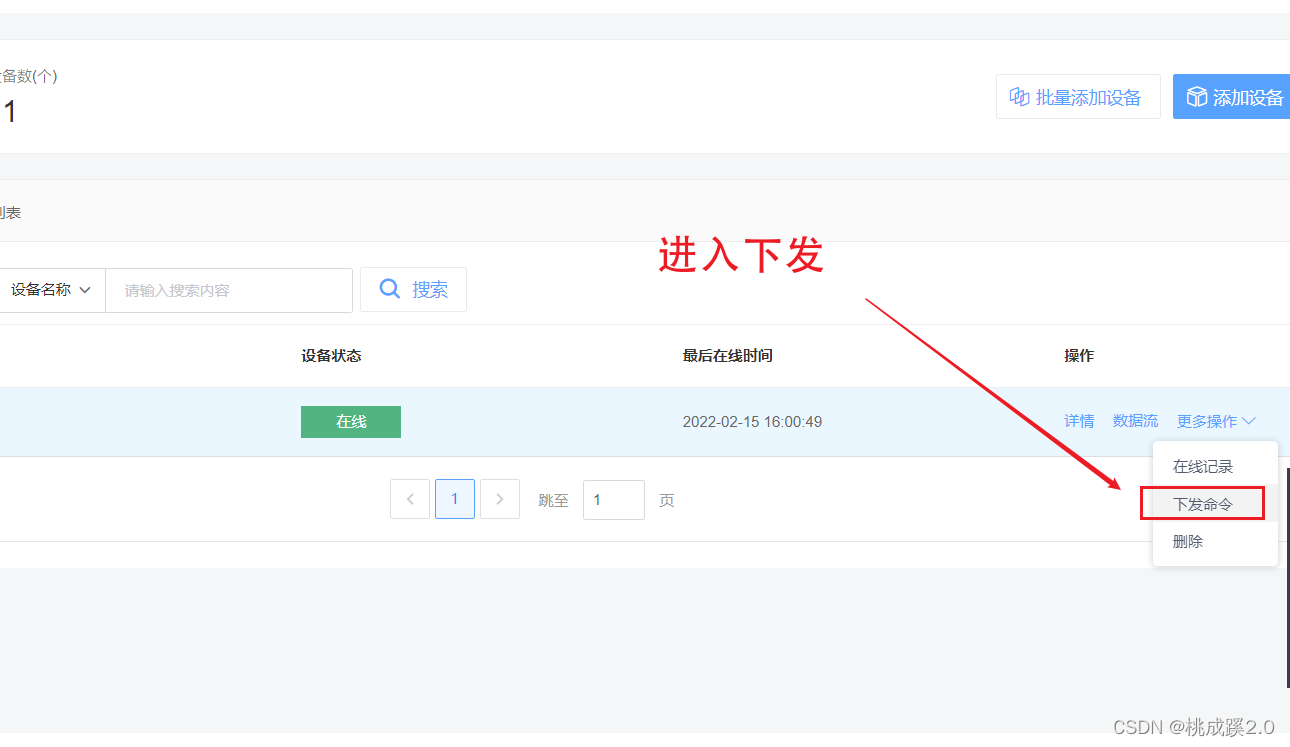Open the device 详情 link

[x=1079, y=421]
